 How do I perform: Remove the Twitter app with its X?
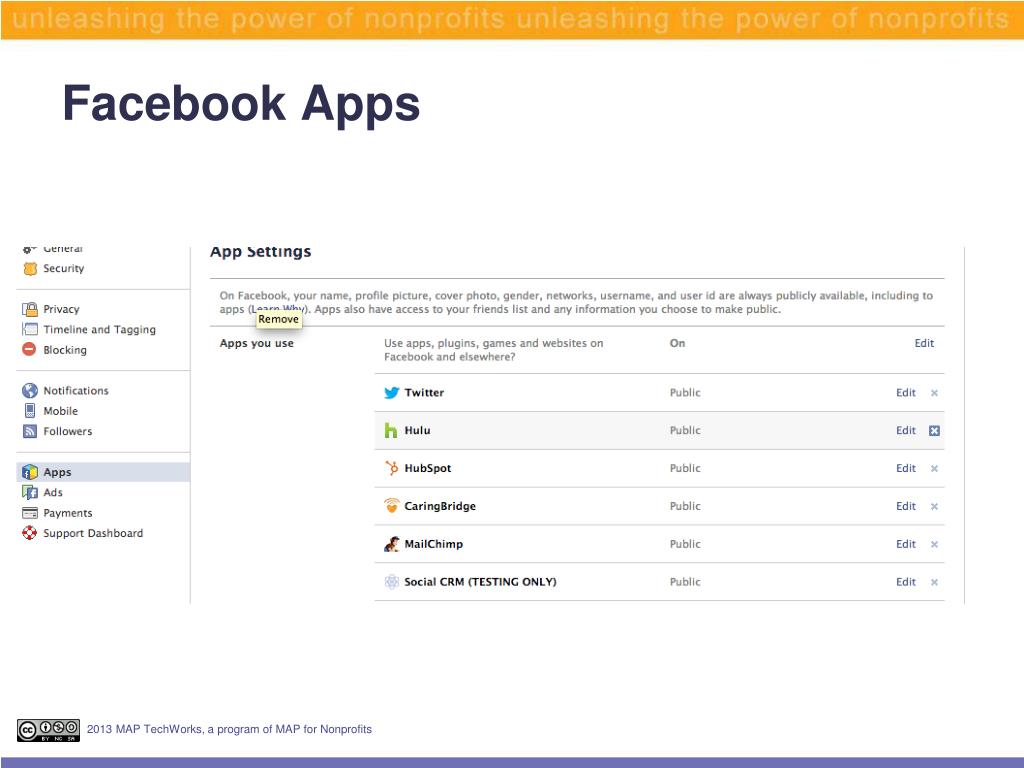pyautogui.click(x=935, y=393)
